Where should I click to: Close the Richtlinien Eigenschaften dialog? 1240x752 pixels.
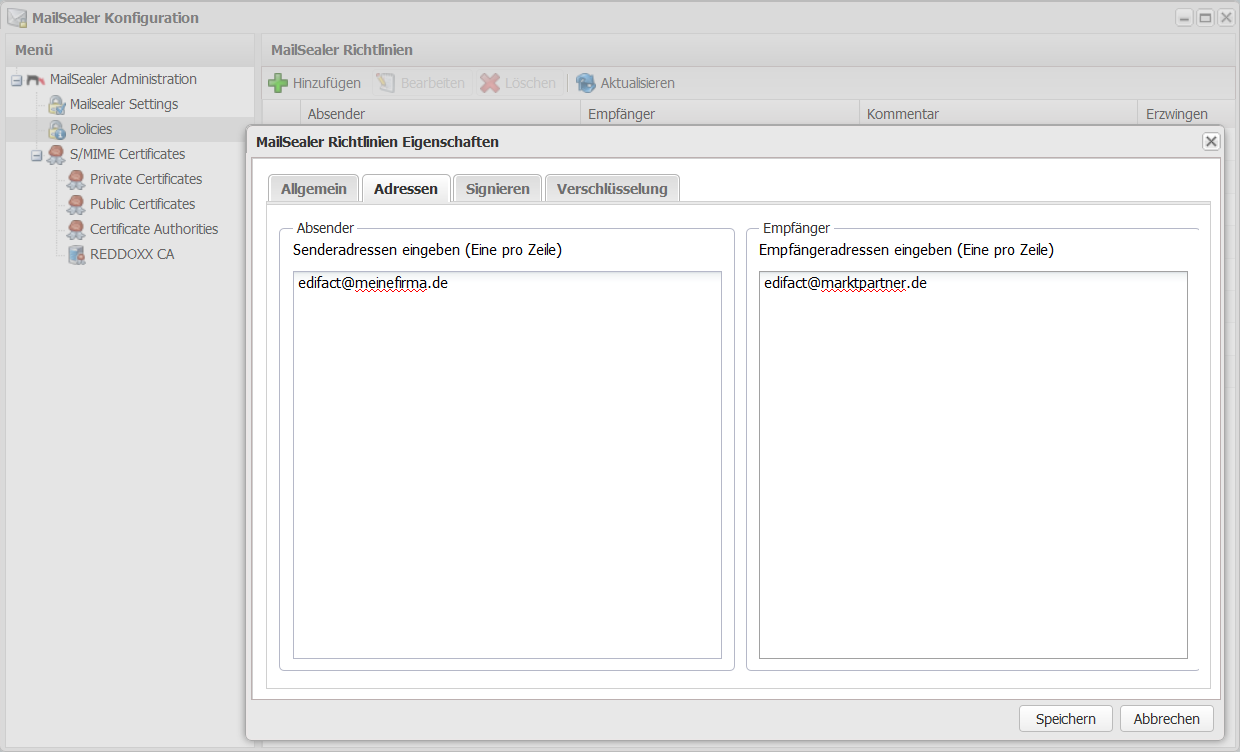click(x=1211, y=142)
